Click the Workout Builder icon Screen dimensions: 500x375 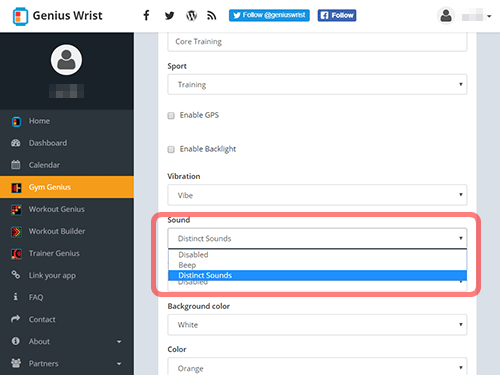(x=16, y=232)
